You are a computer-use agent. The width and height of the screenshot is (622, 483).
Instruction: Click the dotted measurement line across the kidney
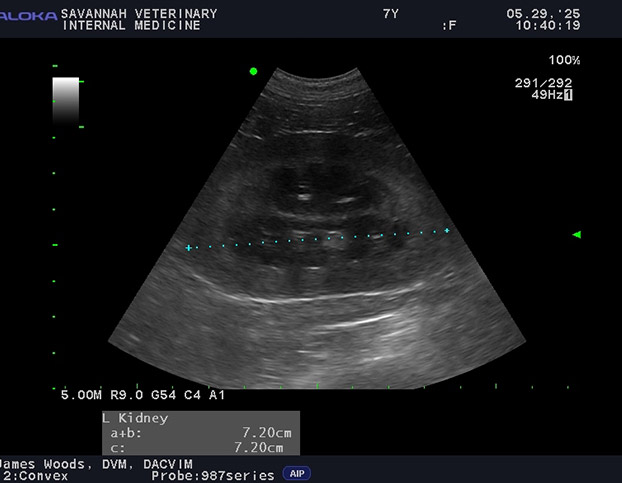[x=318, y=239]
